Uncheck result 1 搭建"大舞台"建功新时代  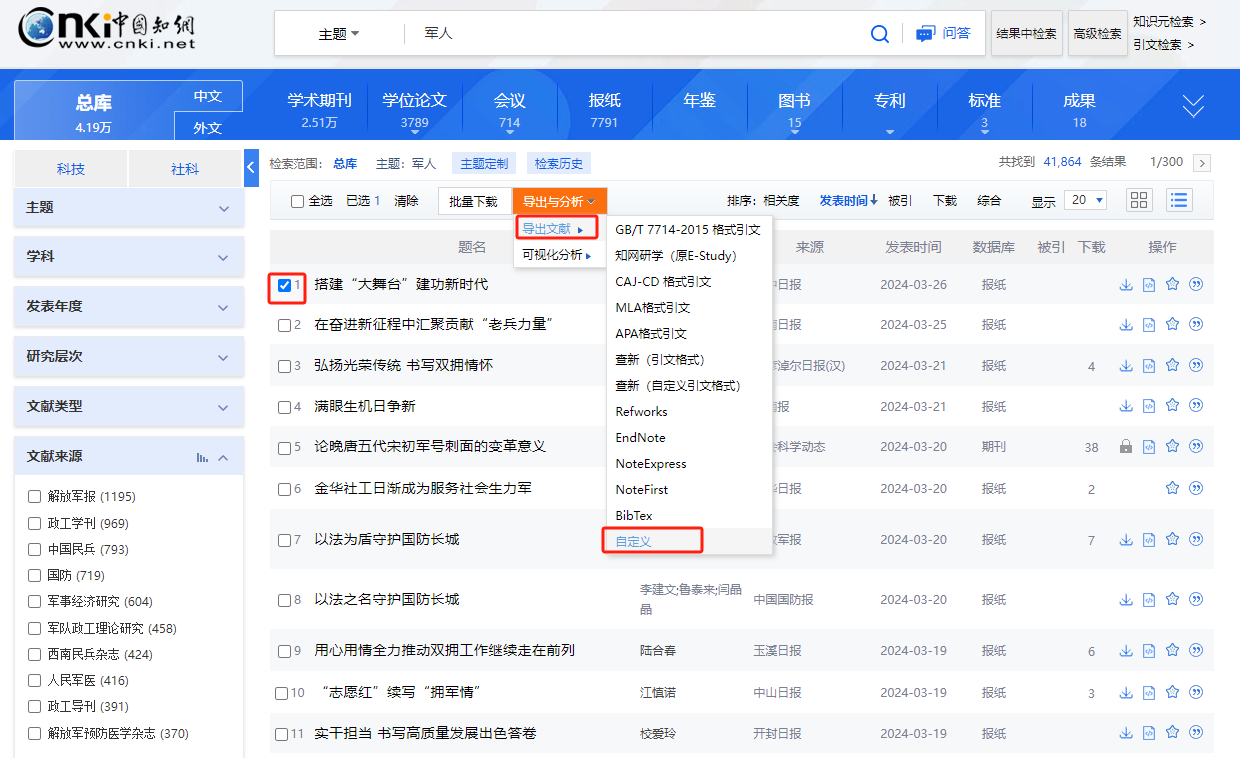(284, 285)
